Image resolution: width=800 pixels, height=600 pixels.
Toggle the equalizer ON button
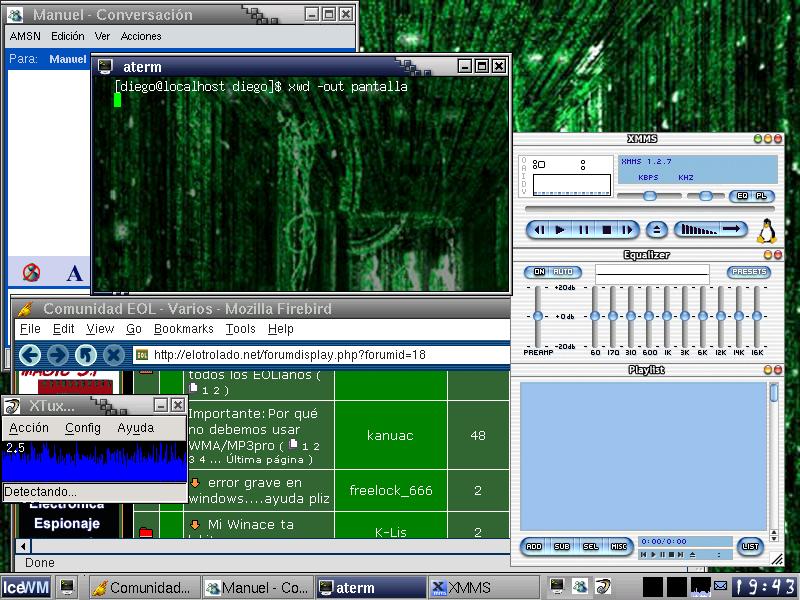pyautogui.click(x=539, y=272)
